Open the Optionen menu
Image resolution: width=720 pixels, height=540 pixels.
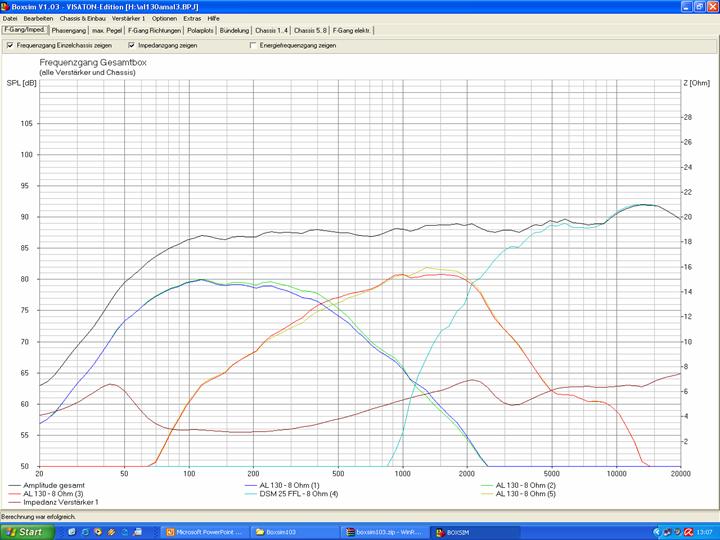coord(164,18)
